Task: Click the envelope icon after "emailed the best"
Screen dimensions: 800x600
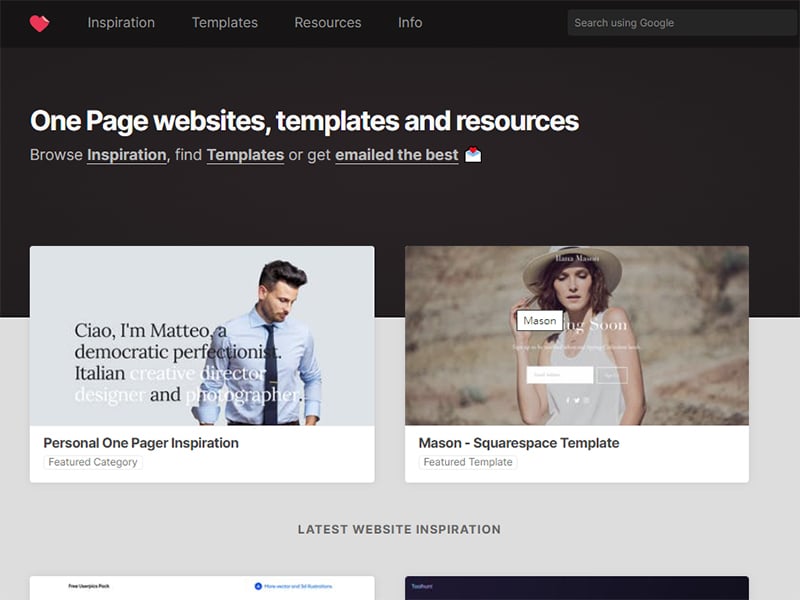Action: pos(473,155)
